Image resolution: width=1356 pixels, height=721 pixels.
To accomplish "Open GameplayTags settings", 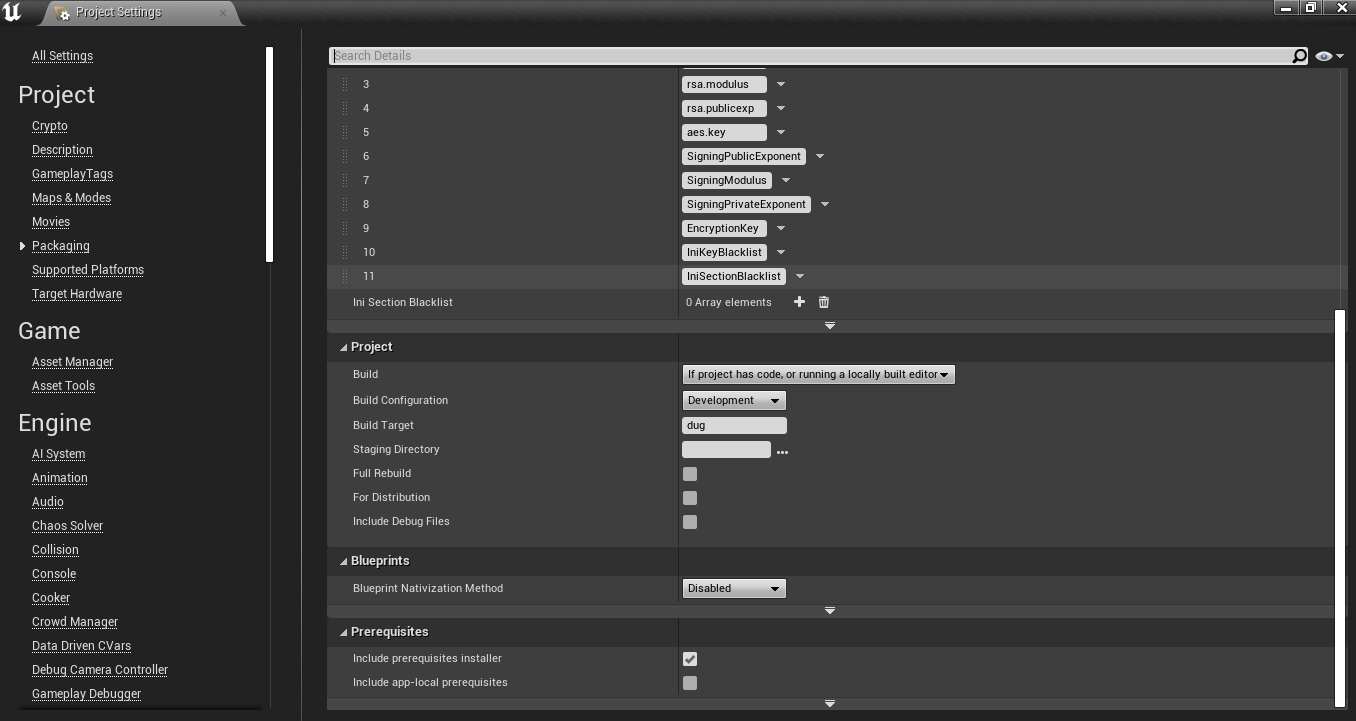I will [x=72, y=174].
